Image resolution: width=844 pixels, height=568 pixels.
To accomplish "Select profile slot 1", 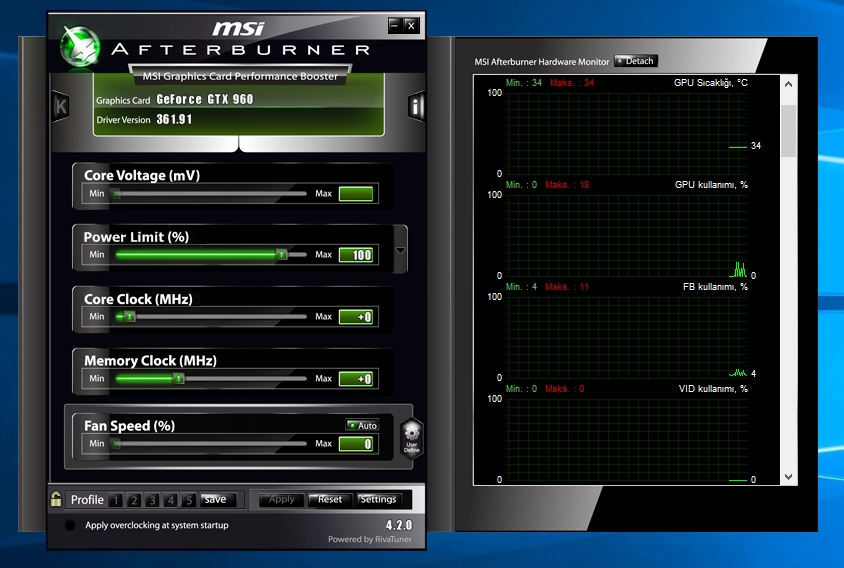I will point(115,500).
